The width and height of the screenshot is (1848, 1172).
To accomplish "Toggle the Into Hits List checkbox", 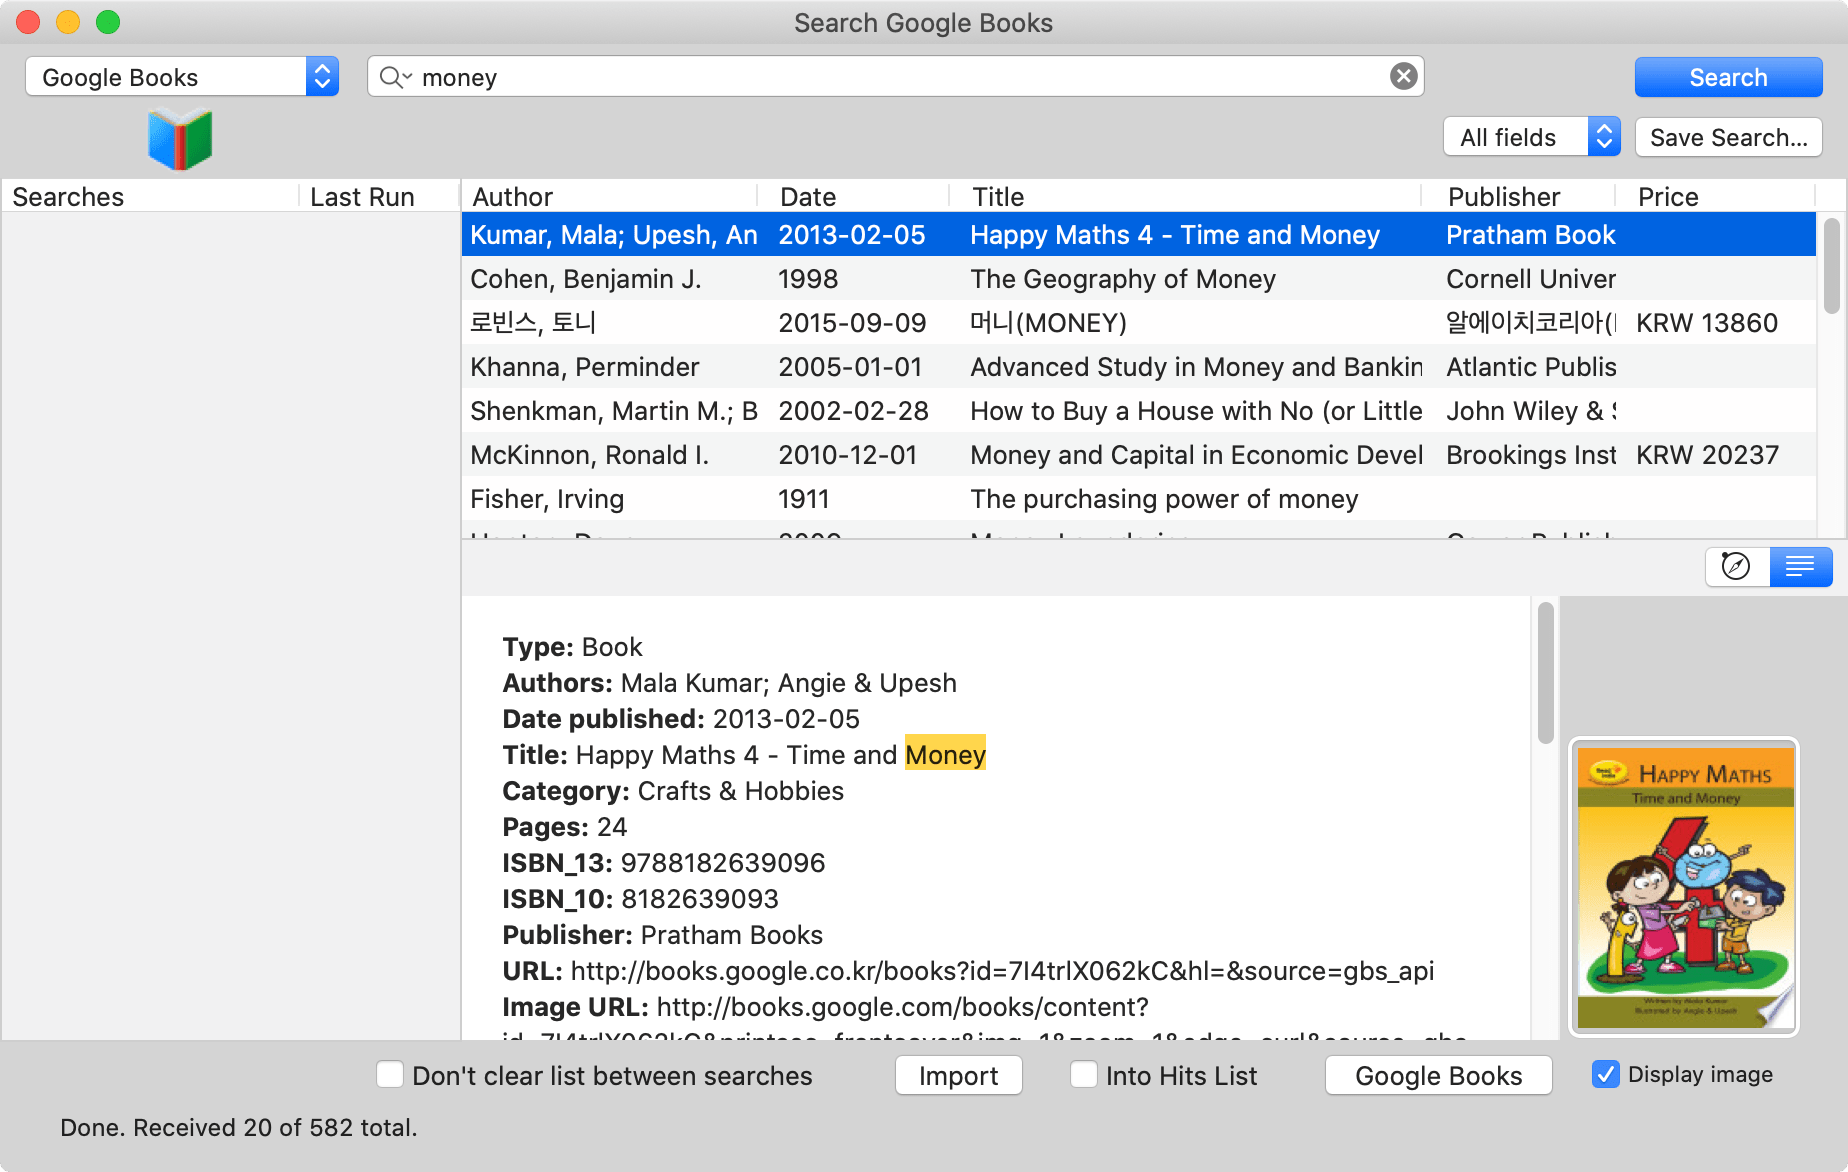I will 1084,1075.
